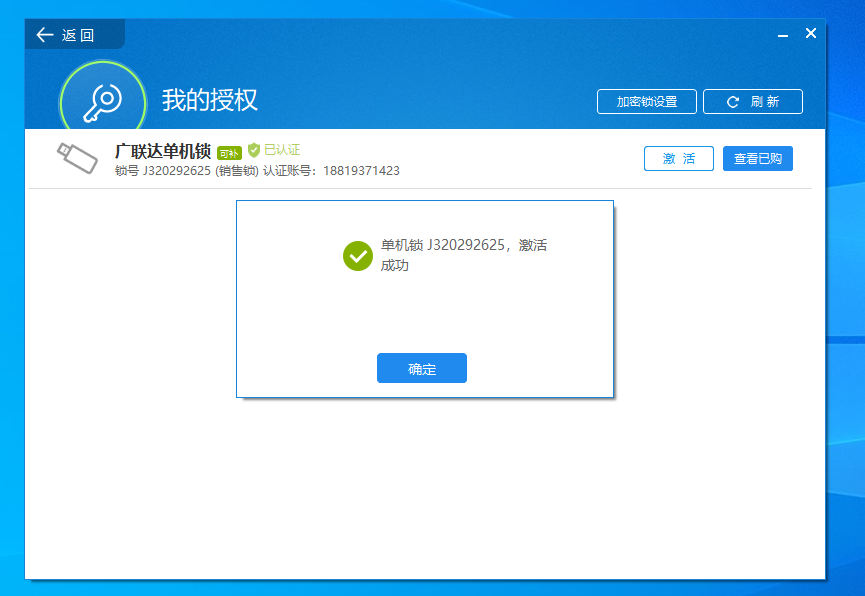This screenshot has width=865, height=596.
Task: Open 加密锁设置 settings
Action: click(x=647, y=102)
